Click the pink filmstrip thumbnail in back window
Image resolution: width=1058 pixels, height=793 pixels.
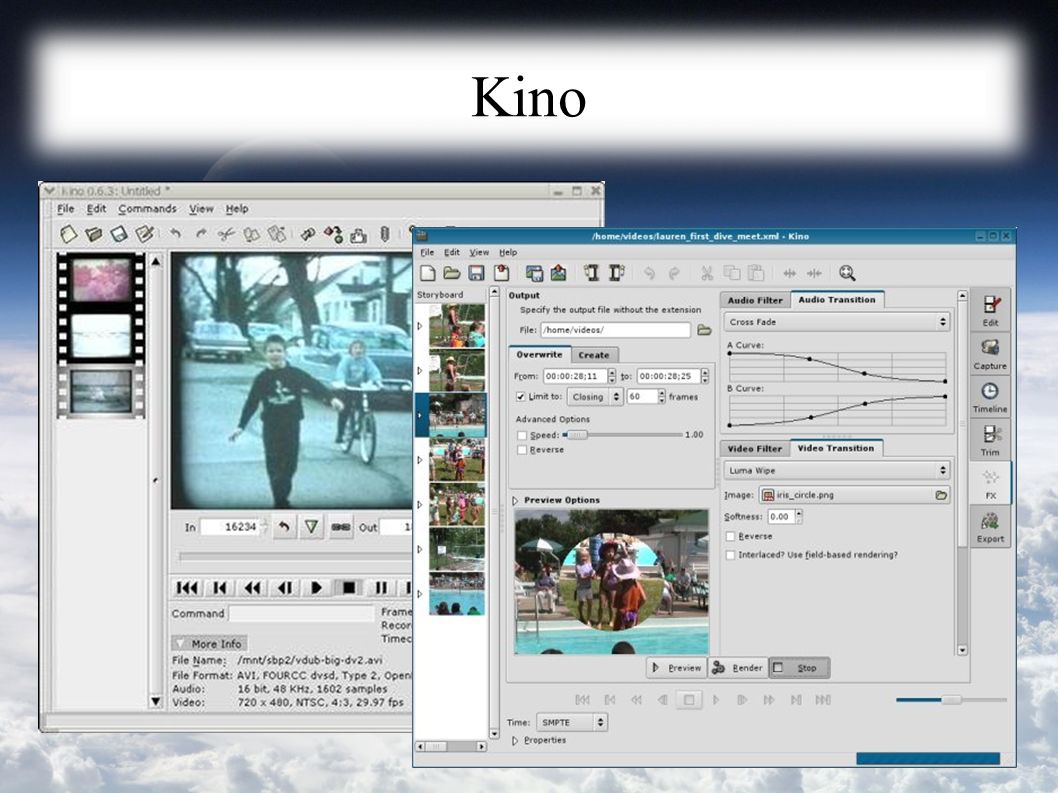tap(101, 280)
